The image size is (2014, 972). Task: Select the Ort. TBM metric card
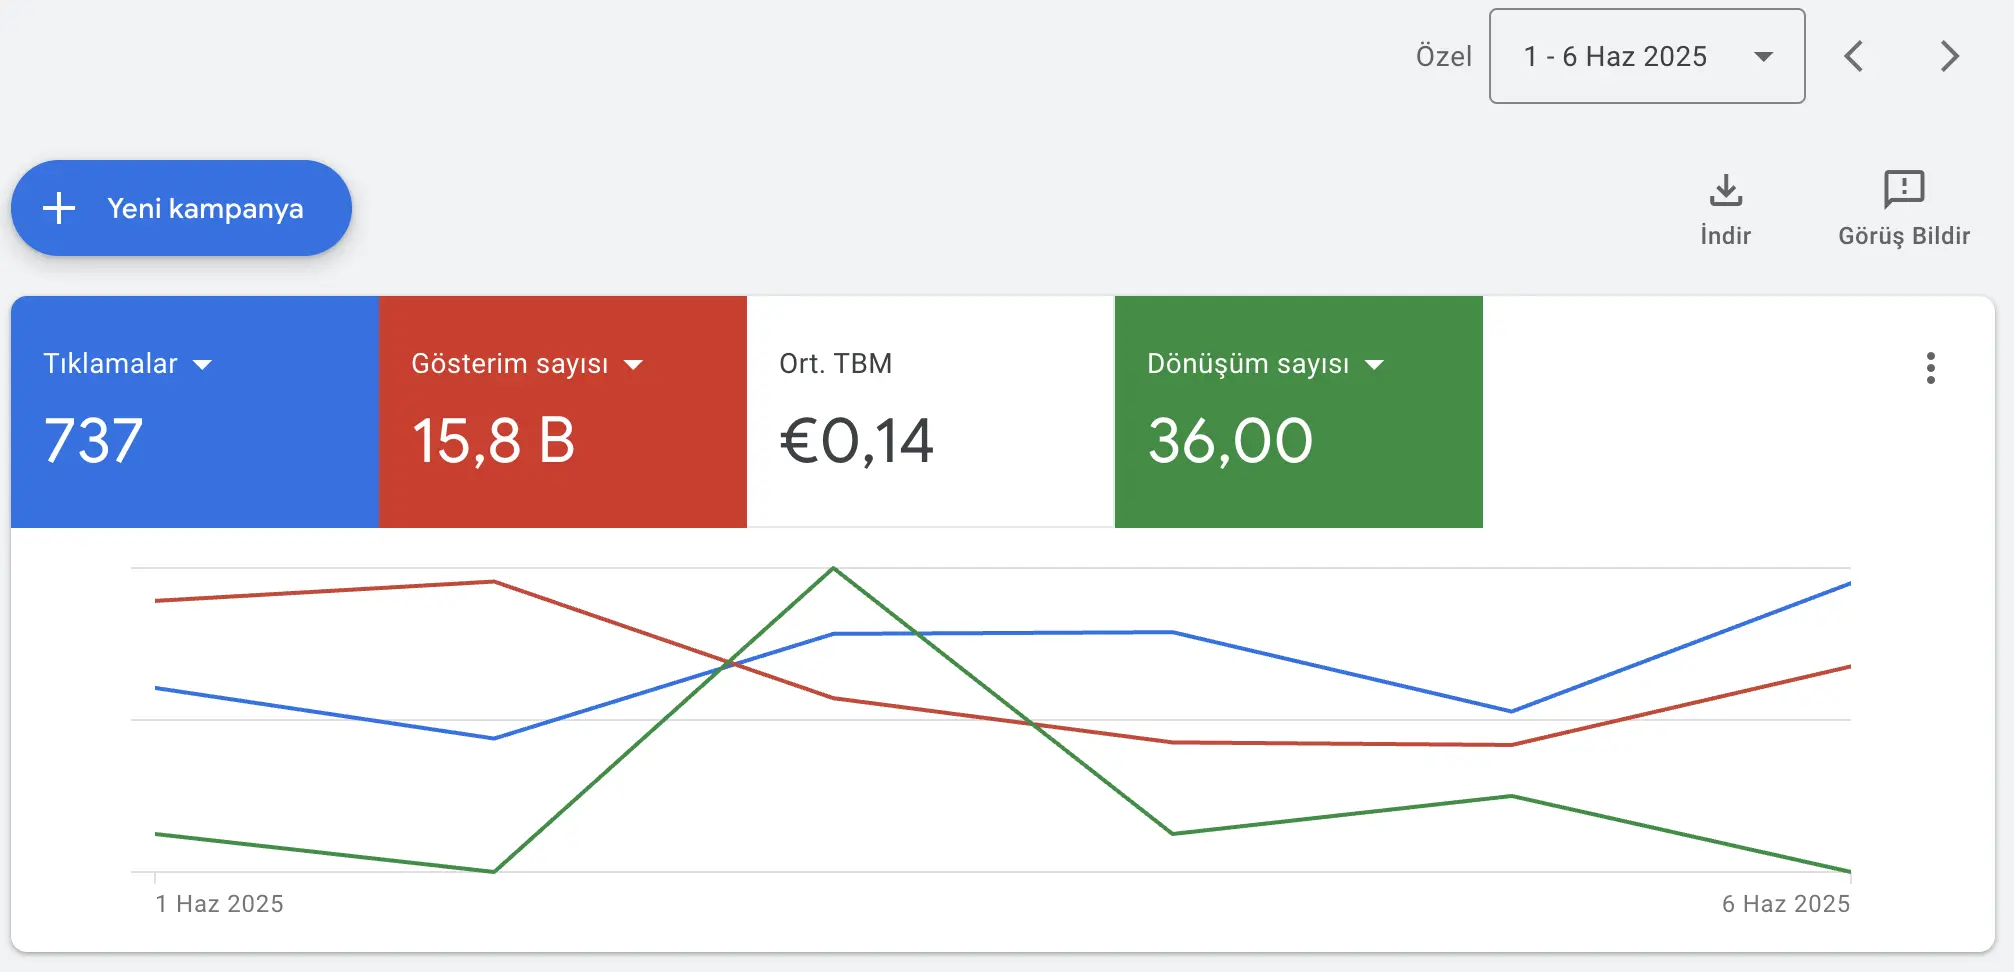coord(930,412)
